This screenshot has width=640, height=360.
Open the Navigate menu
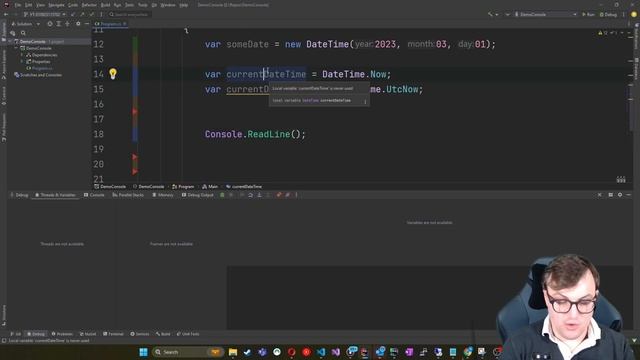pos(56,5)
